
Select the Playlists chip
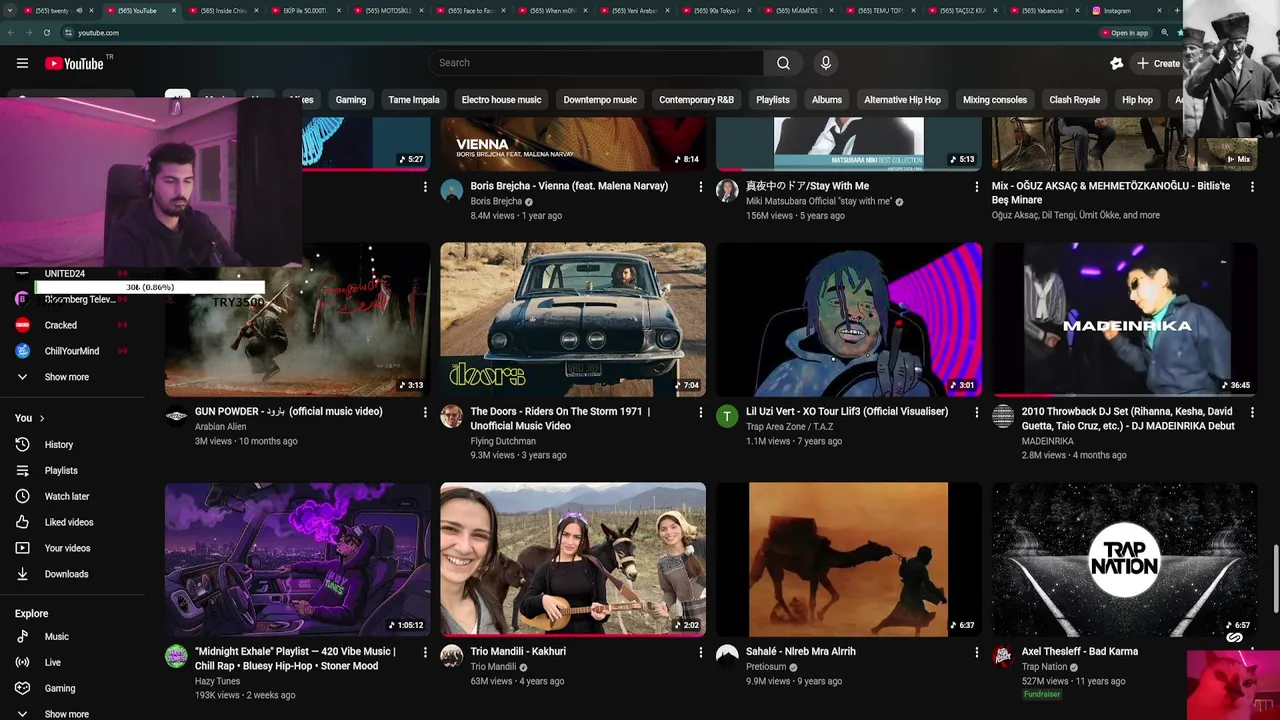tap(772, 100)
